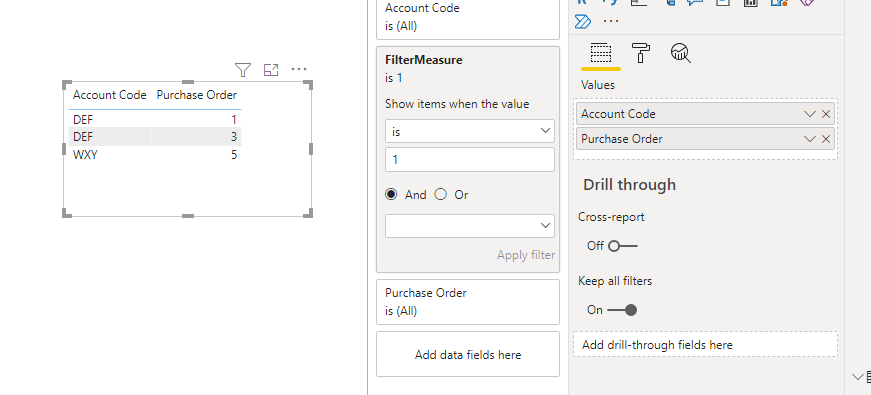This screenshot has width=871, height=395.
Task: Open the 'is' condition dropdown
Action: click(x=470, y=131)
